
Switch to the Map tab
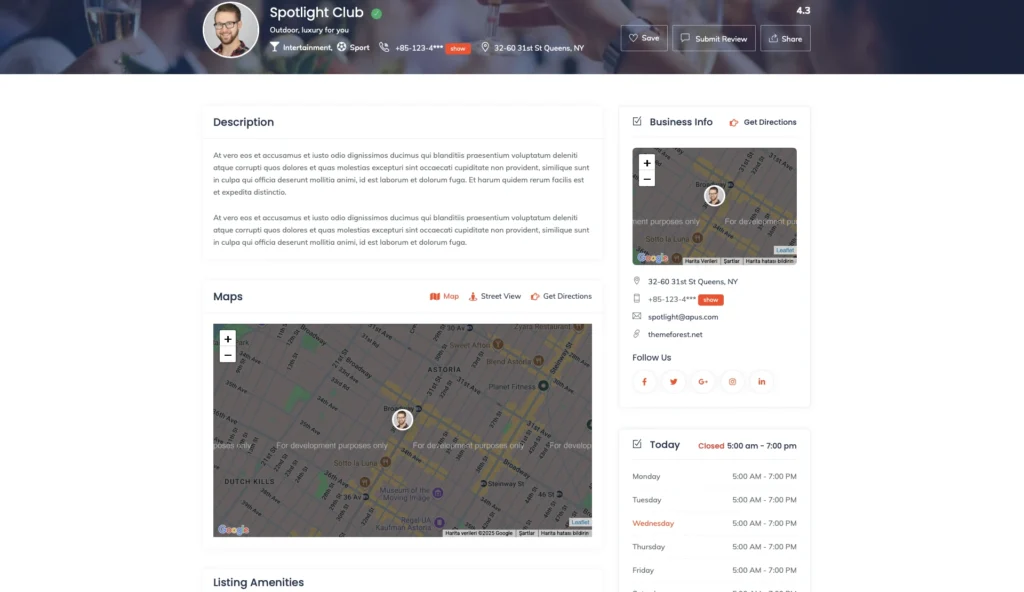tap(445, 296)
